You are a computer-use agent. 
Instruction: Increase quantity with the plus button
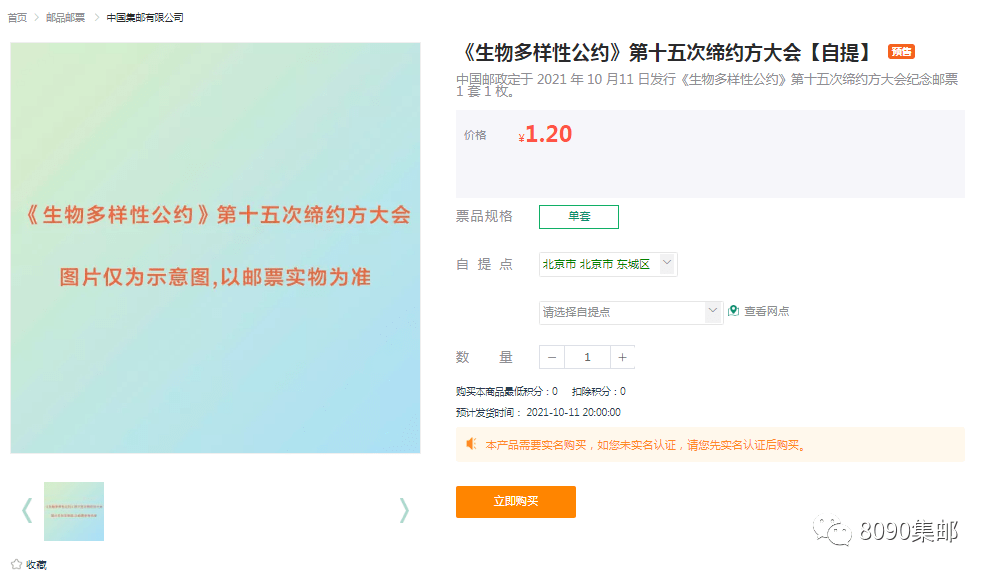click(x=622, y=357)
